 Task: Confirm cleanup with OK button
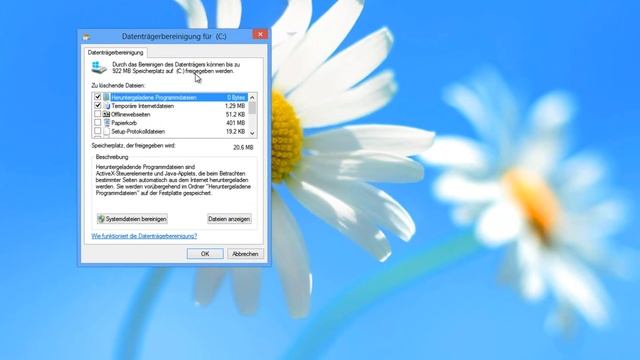click(205, 254)
